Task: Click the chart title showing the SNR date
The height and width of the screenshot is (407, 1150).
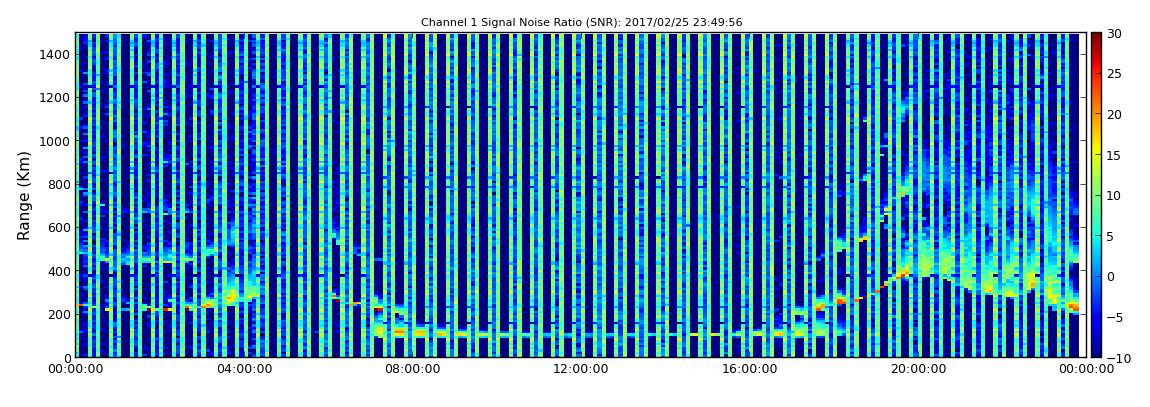Action: (582, 23)
